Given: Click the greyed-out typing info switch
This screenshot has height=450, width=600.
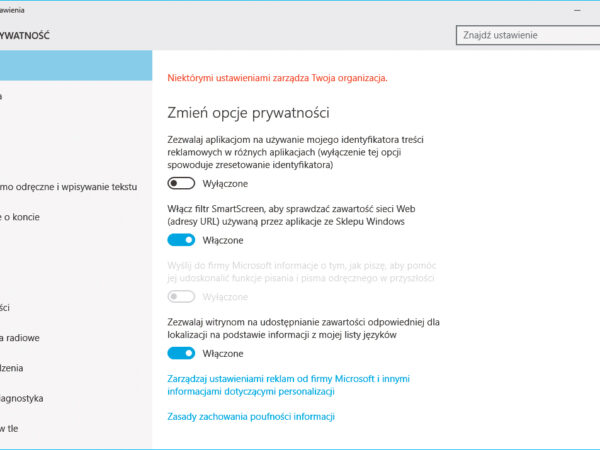Looking at the screenshot, I should pyautogui.click(x=181, y=297).
